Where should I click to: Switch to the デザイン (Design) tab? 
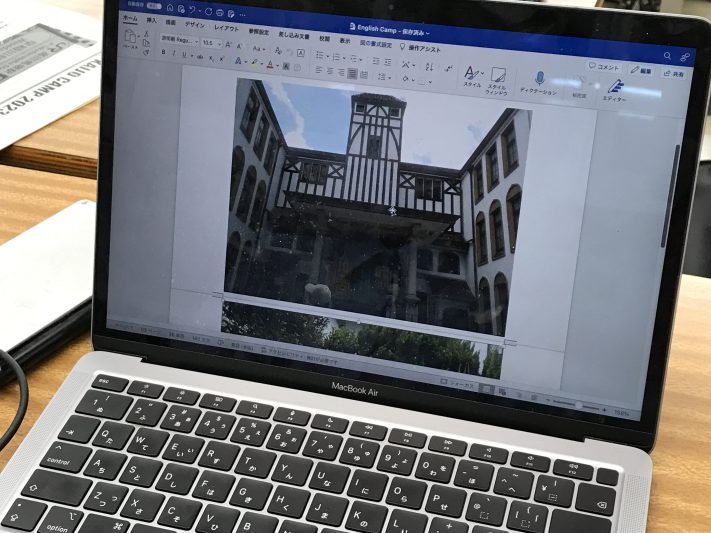click(x=195, y=25)
